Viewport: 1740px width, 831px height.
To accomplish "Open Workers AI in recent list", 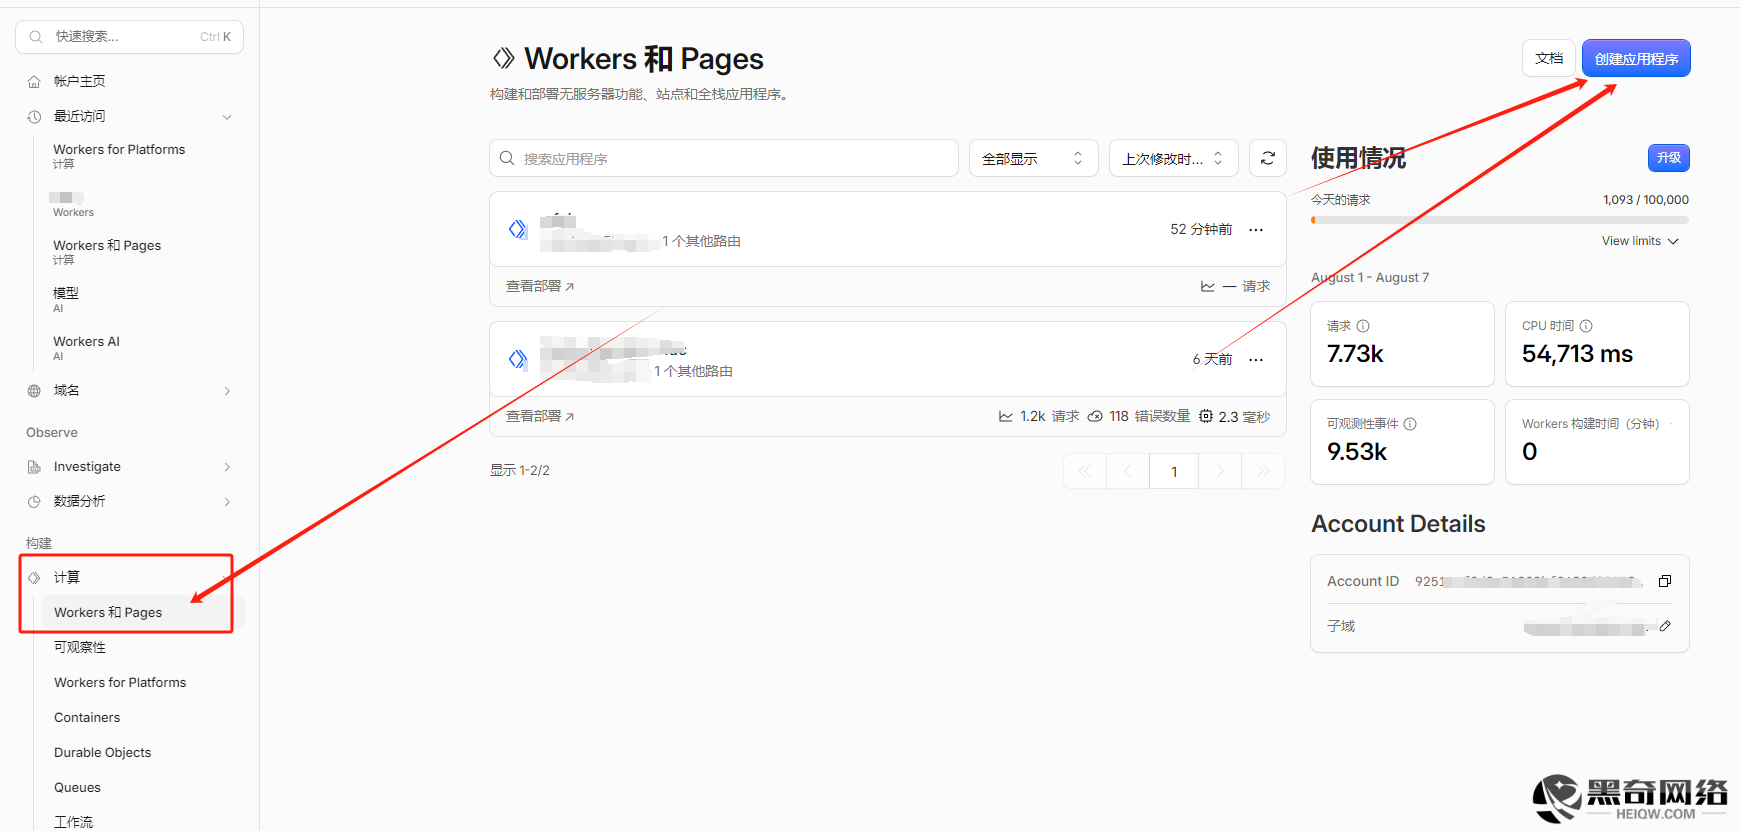I will [86, 347].
